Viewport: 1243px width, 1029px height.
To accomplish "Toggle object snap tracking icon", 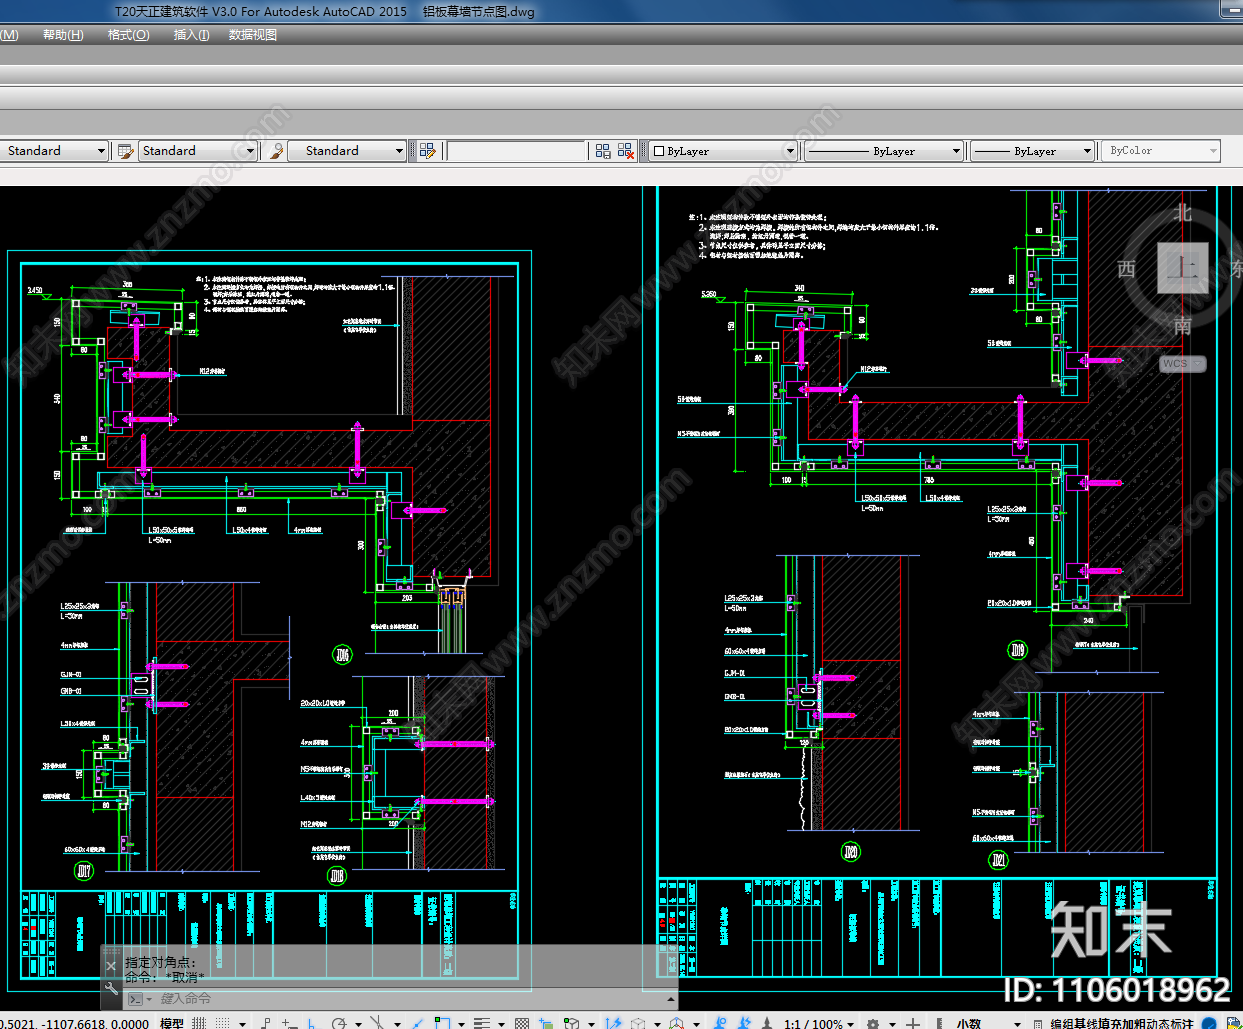I will coord(415,1023).
